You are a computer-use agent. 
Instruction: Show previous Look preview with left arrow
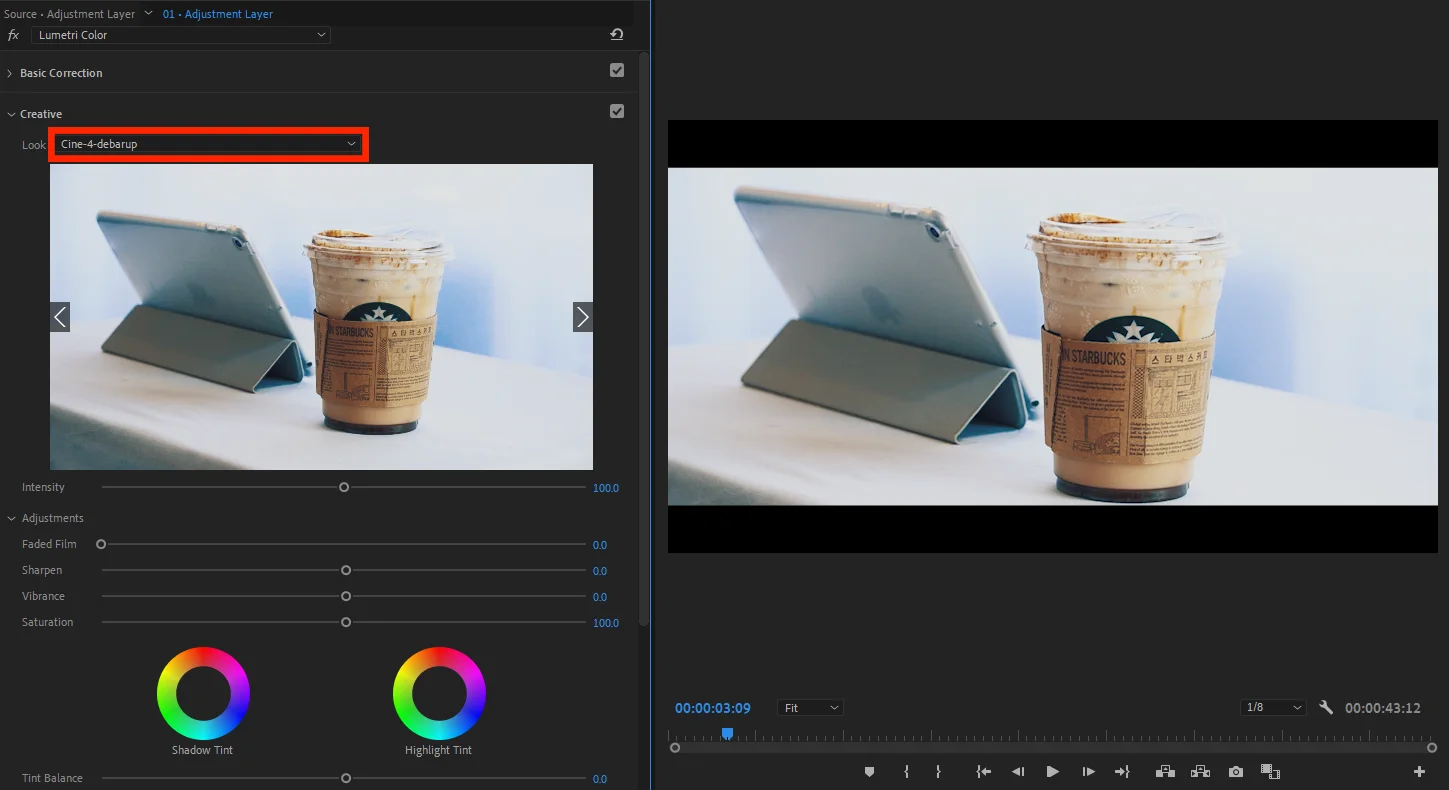pos(60,317)
